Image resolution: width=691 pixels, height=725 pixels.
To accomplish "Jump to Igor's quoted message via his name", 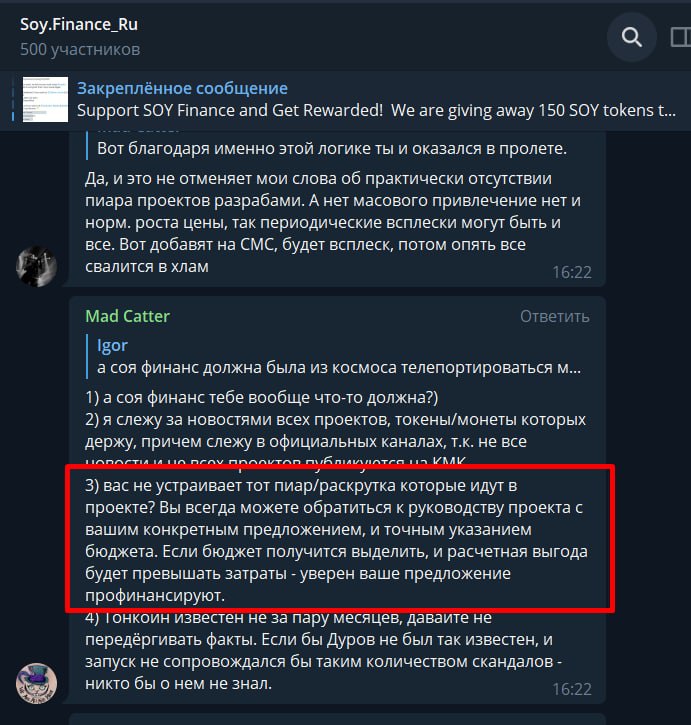I will [x=112, y=345].
